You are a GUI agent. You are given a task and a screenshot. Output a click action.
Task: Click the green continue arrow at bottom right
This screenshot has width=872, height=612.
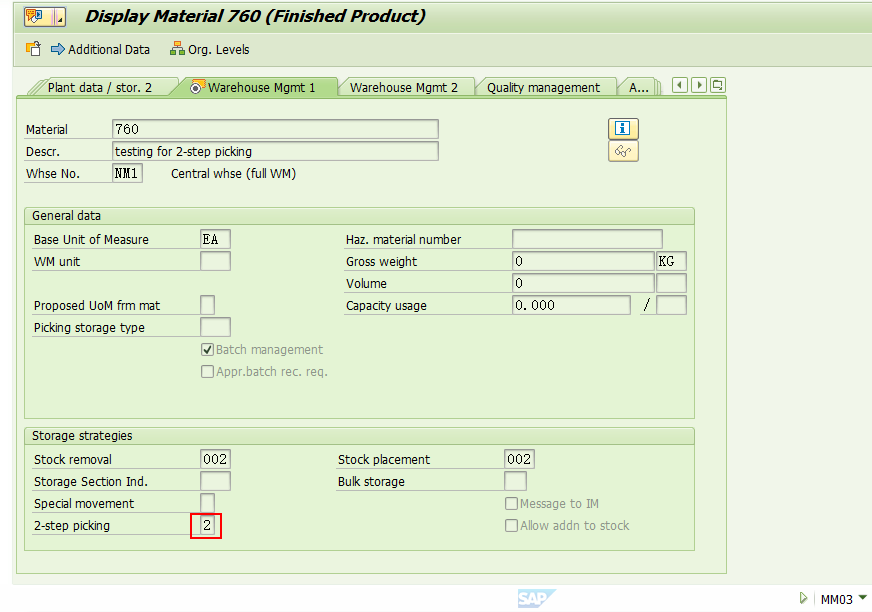point(804,597)
